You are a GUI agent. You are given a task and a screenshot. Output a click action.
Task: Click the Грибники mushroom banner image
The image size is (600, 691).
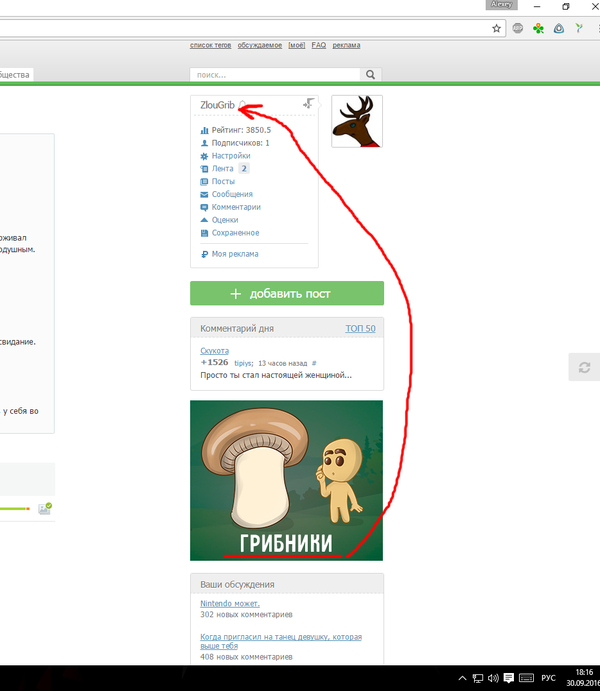[287, 480]
